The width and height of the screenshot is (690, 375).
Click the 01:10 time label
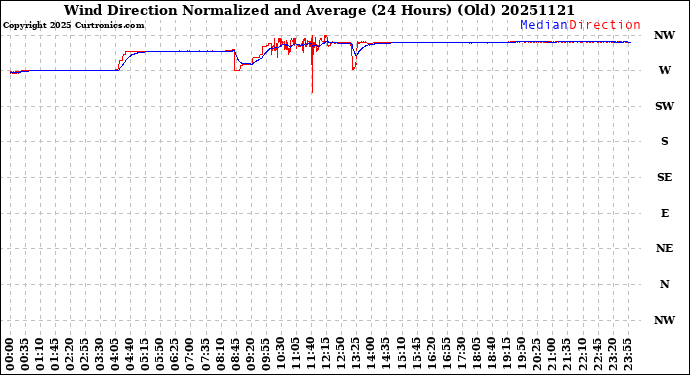point(40,355)
